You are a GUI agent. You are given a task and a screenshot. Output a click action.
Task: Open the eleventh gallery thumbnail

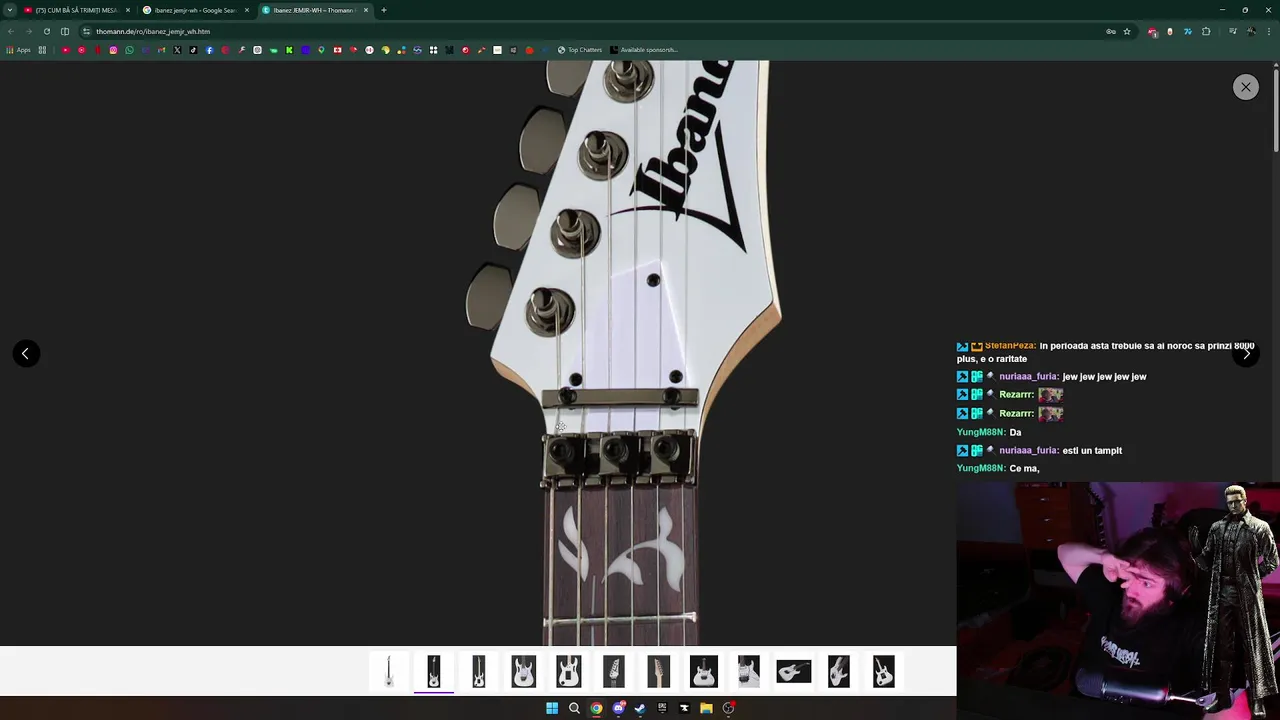839,671
